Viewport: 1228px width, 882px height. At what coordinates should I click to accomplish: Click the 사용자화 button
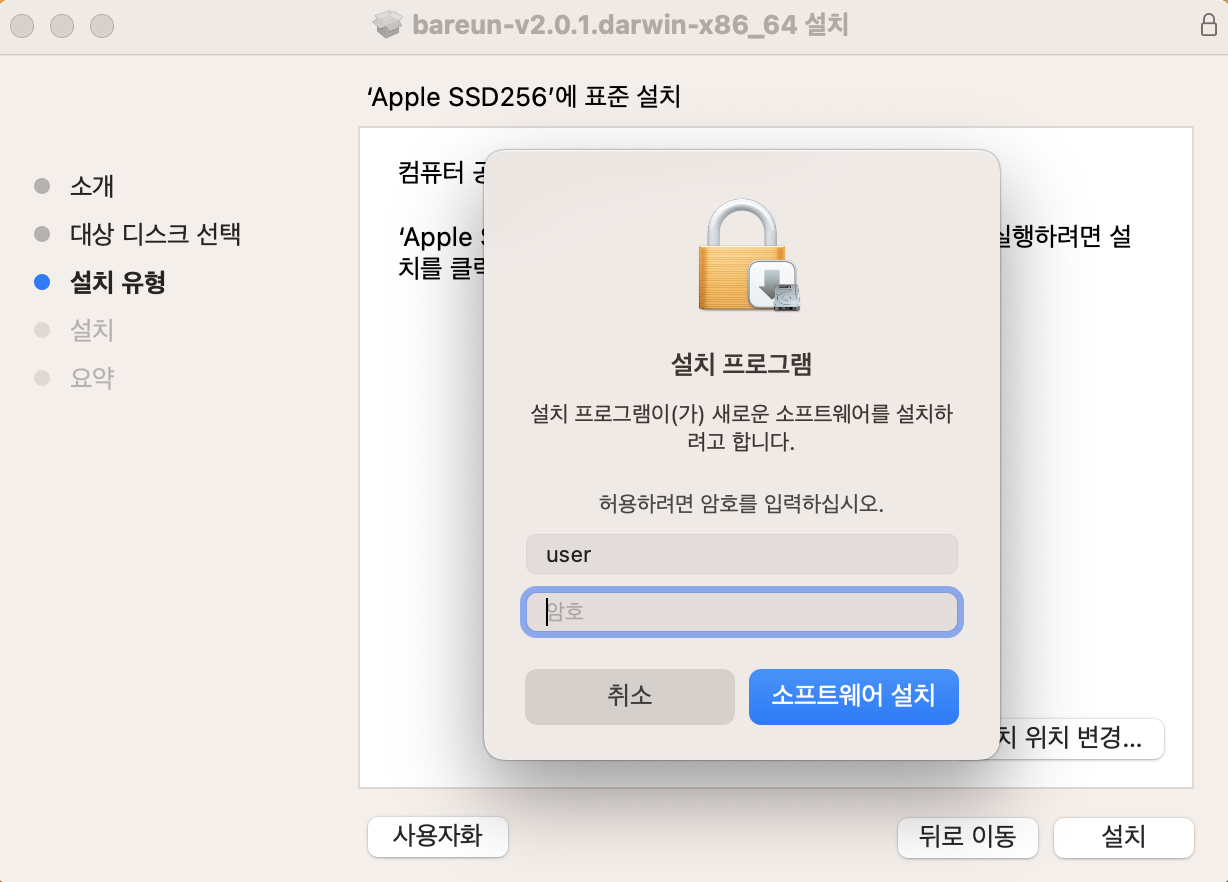[437, 838]
